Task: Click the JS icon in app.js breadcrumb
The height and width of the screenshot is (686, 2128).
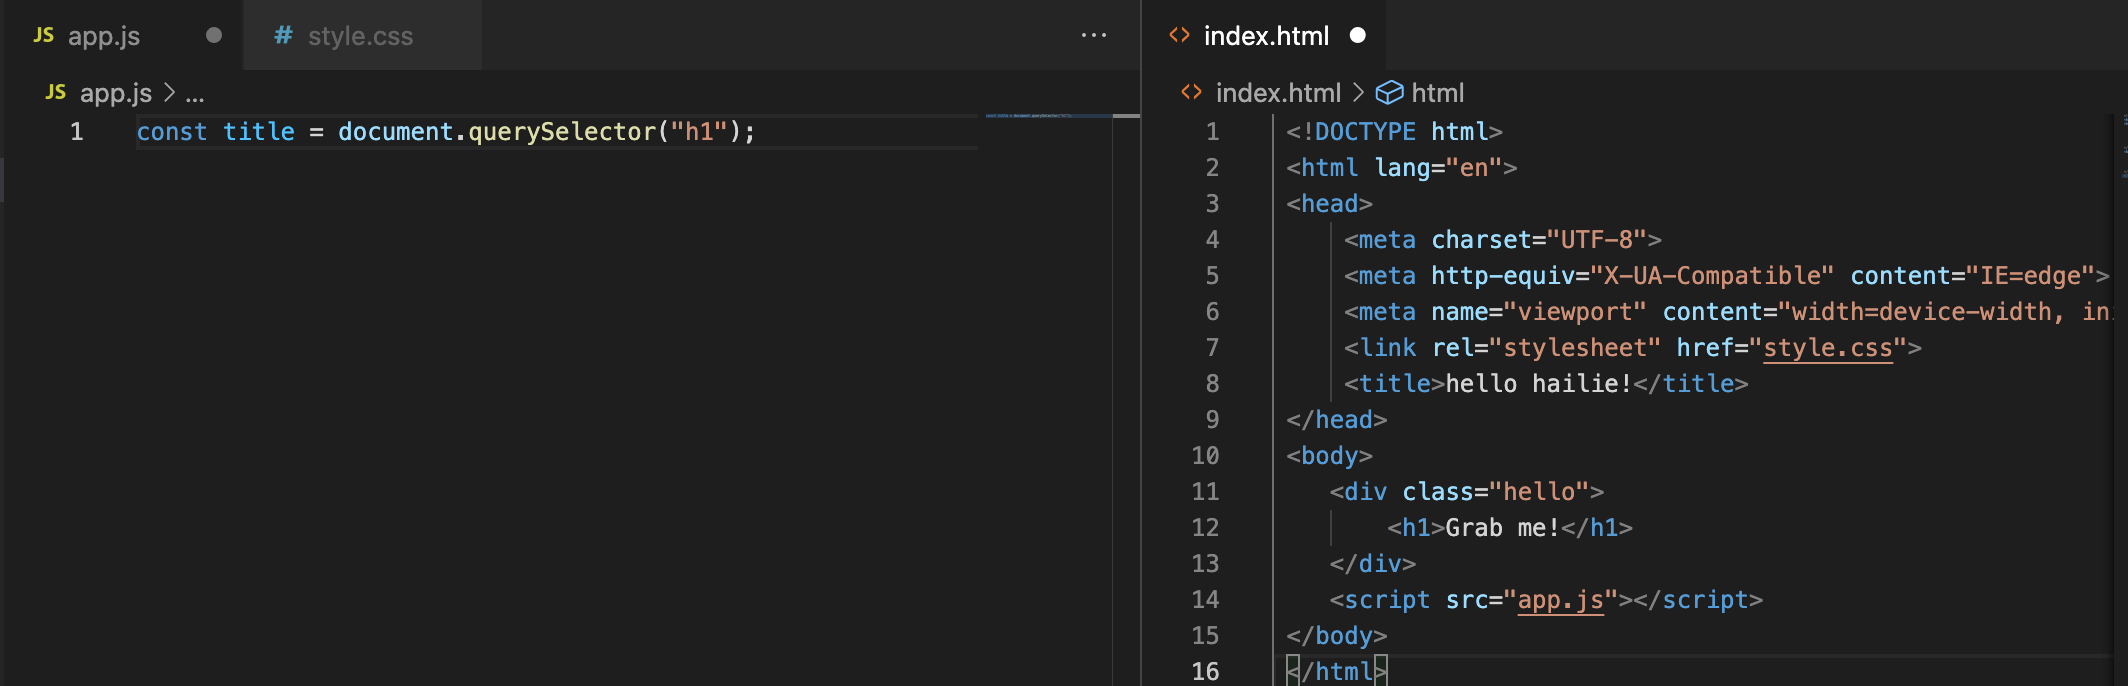Action: tap(56, 92)
